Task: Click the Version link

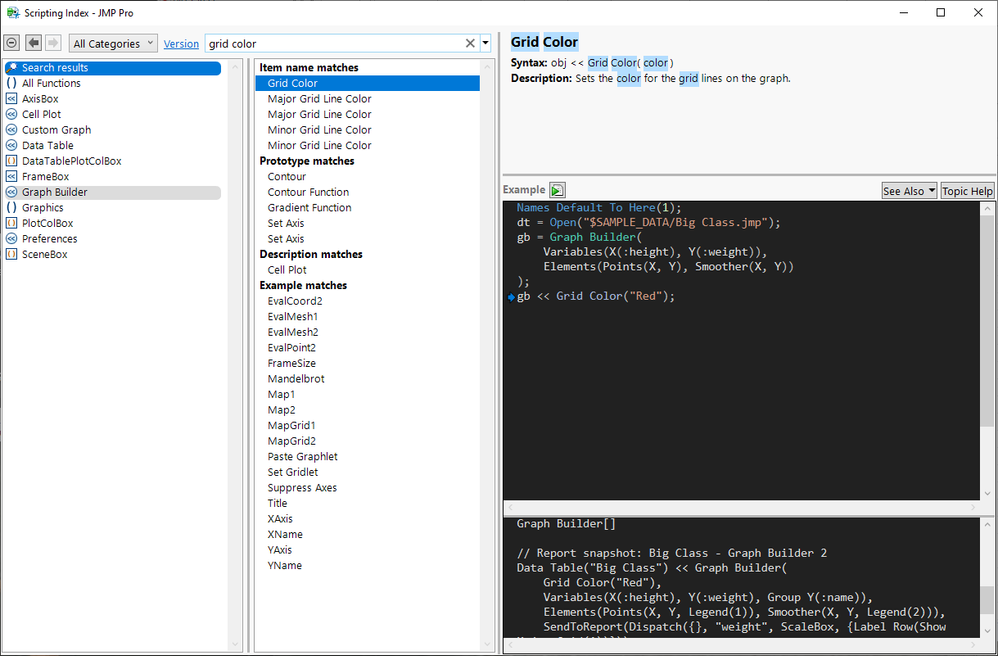Action: click(x=181, y=44)
